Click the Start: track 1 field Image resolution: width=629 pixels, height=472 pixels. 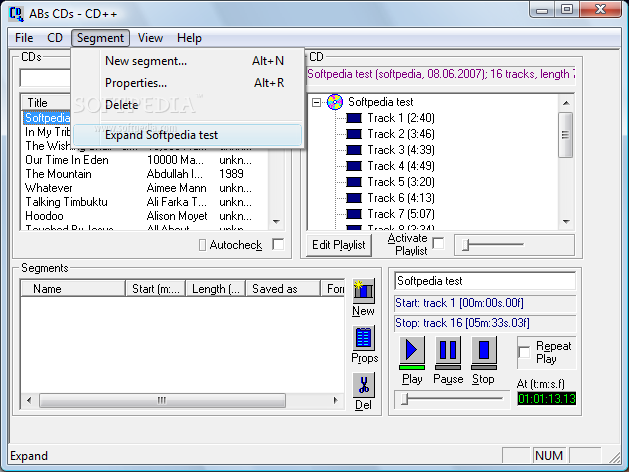[485, 303]
